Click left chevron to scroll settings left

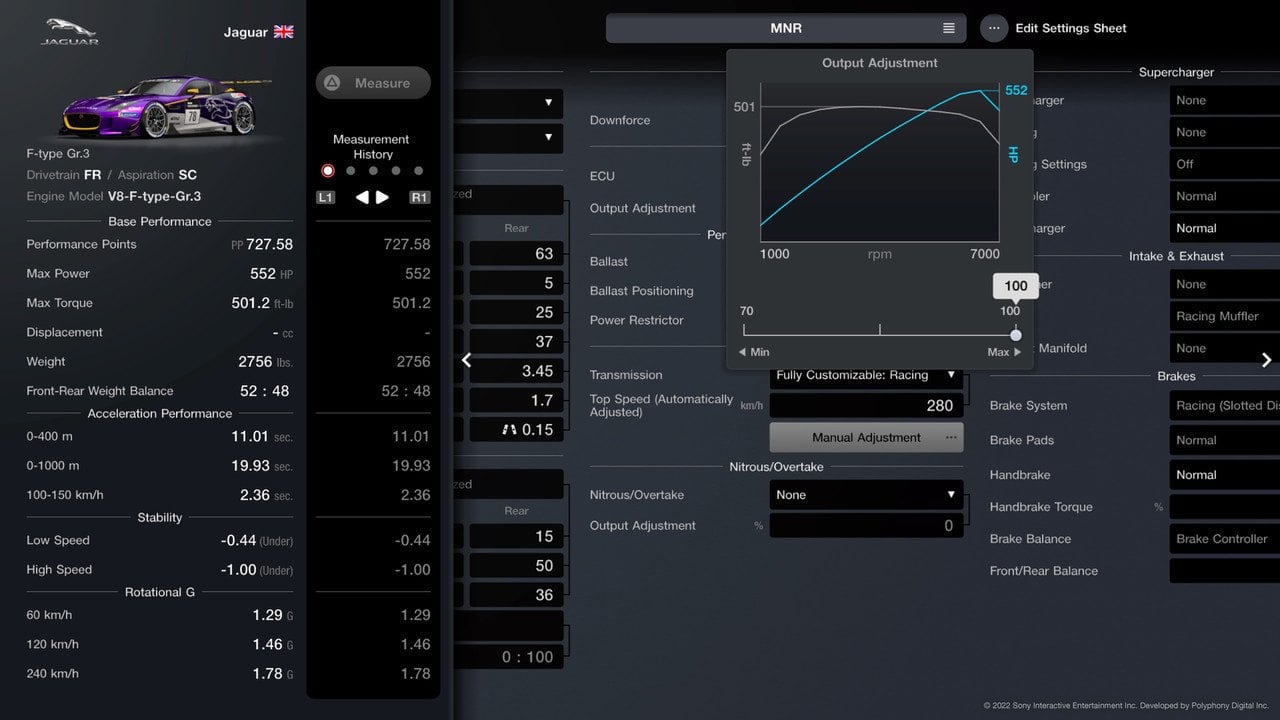coord(466,360)
